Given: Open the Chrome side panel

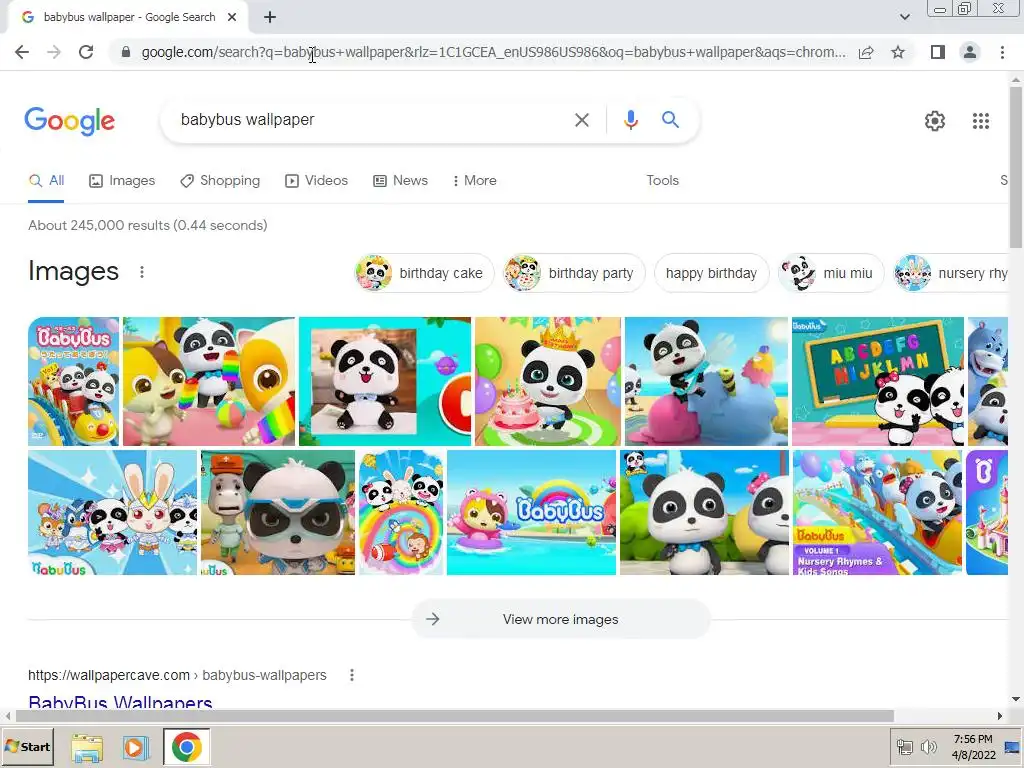Looking at the screenshot, I should [x=938, y=52].
